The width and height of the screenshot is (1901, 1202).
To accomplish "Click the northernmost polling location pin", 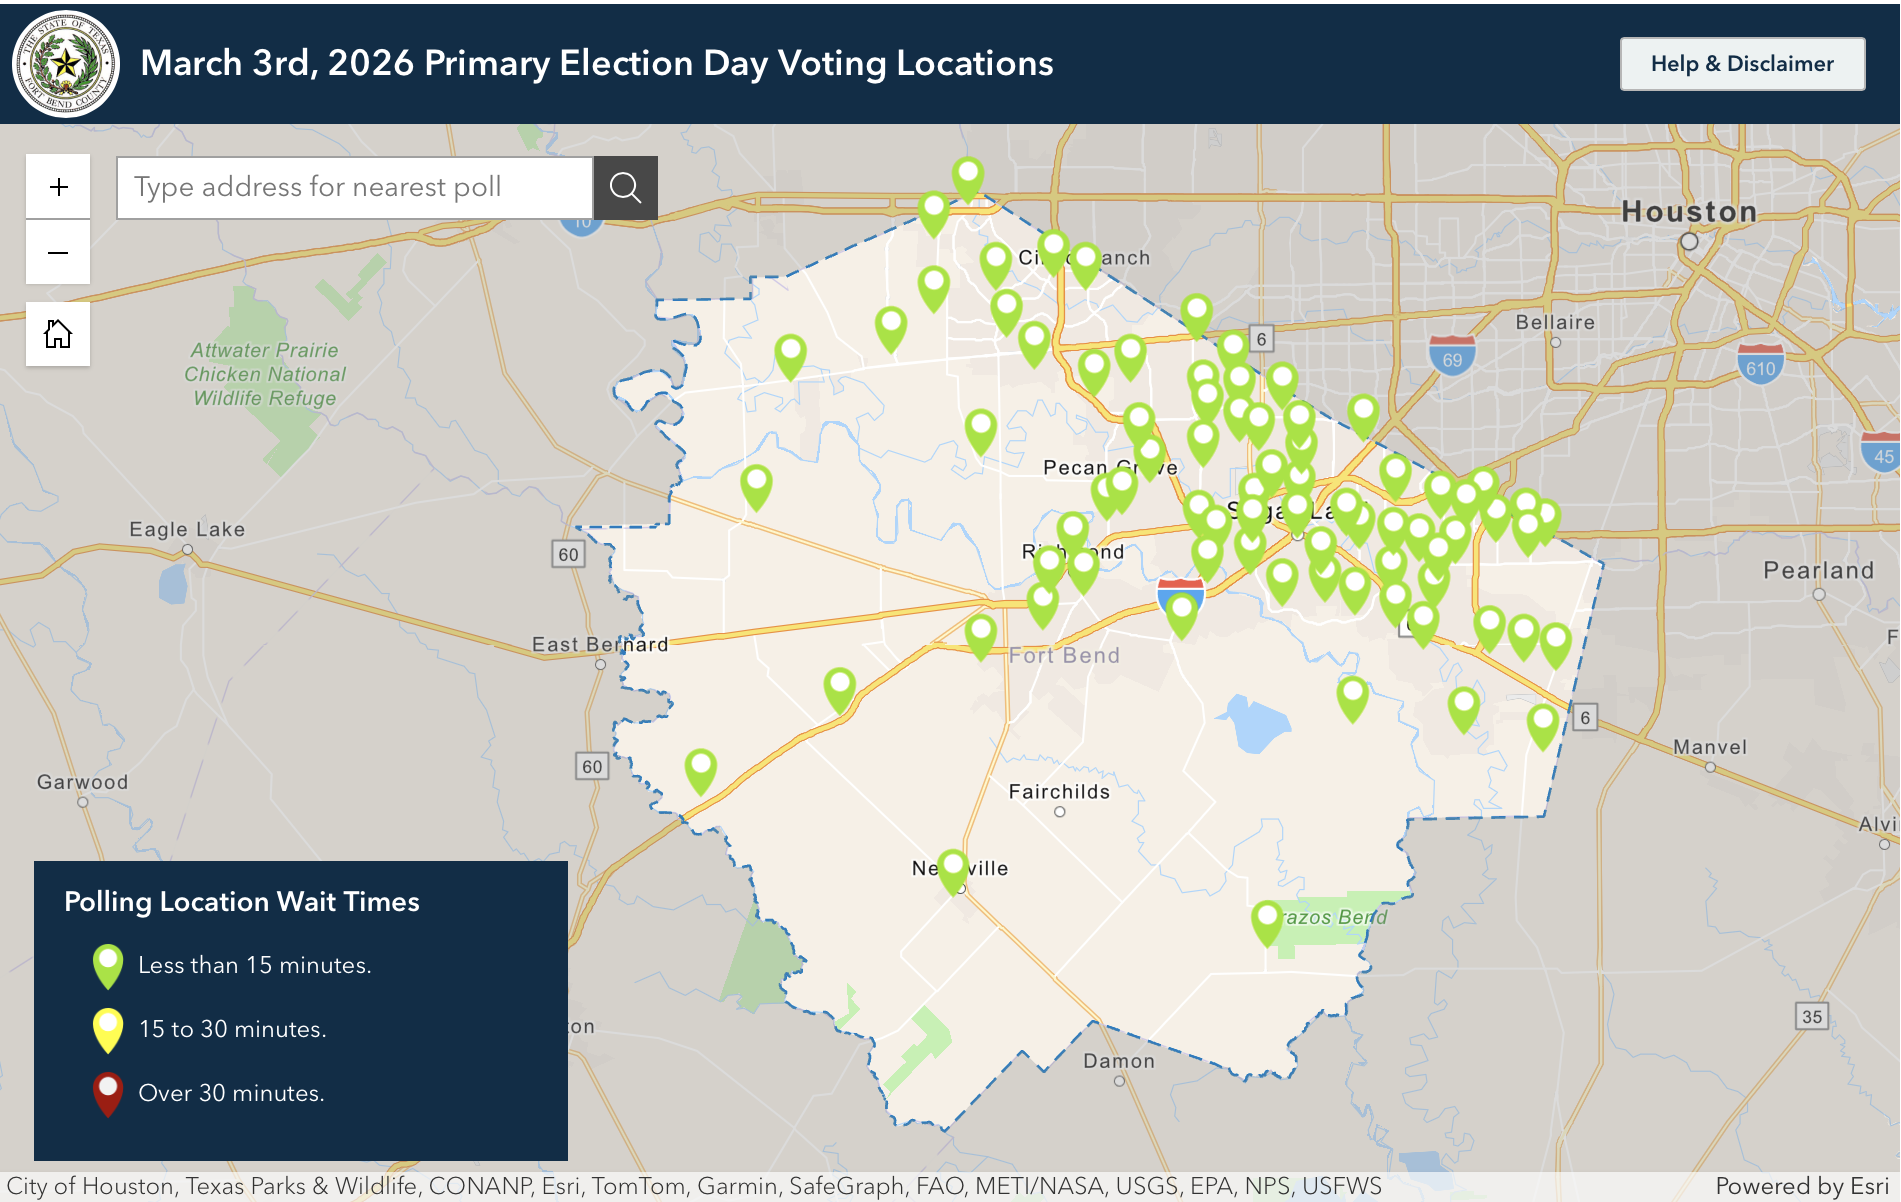I will pos(967,176).
